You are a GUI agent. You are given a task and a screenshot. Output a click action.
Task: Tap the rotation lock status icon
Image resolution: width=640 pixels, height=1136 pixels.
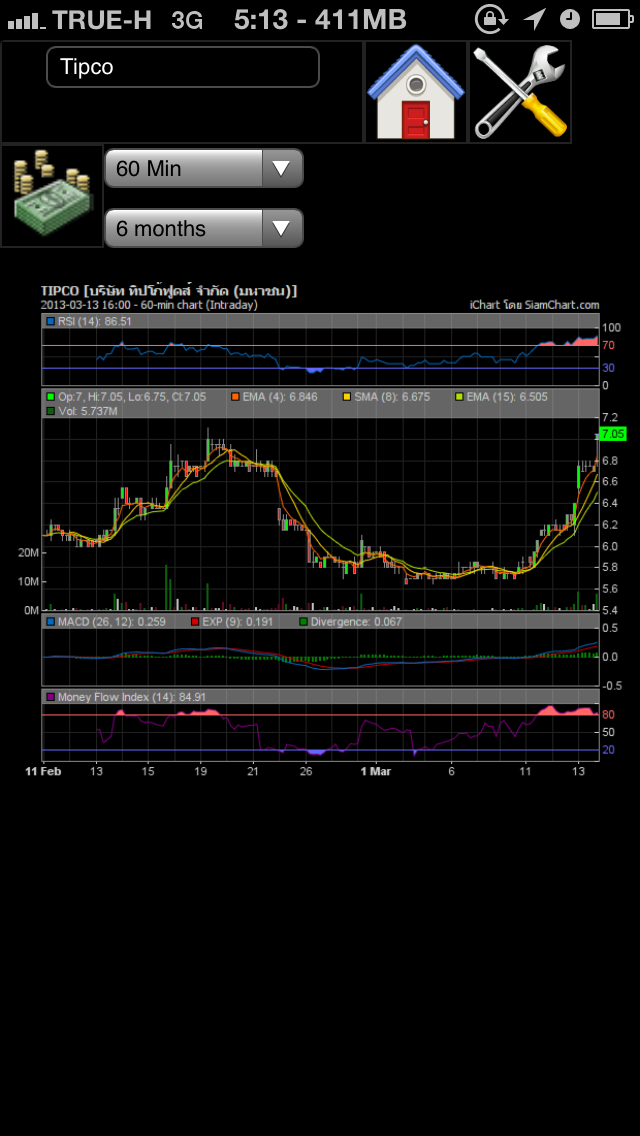[x=490, y=19]
